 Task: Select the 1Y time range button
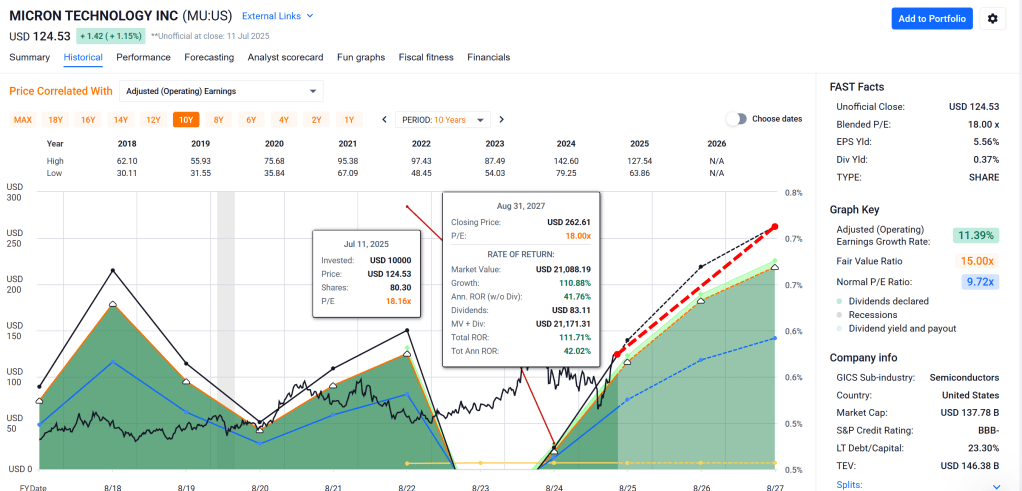tap(348, 120)
